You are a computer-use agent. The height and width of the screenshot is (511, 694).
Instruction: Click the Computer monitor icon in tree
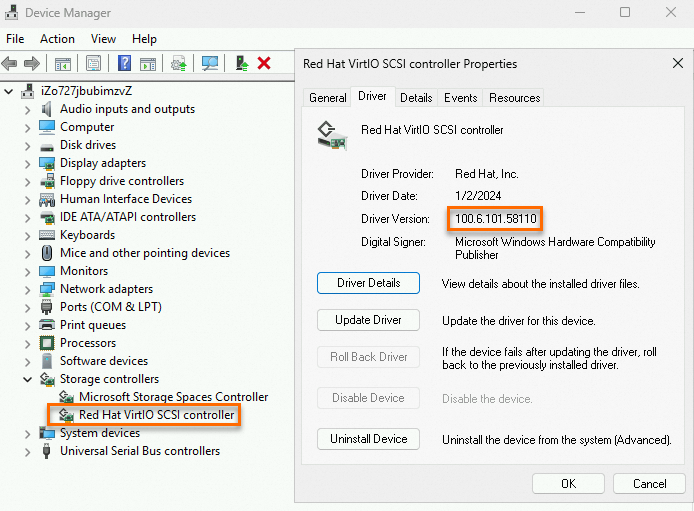tap(46, 127)
